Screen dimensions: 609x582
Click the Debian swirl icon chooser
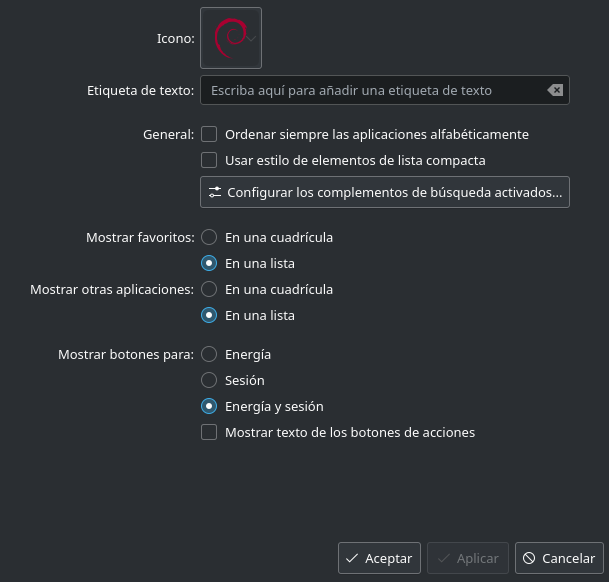pos(231,38)
